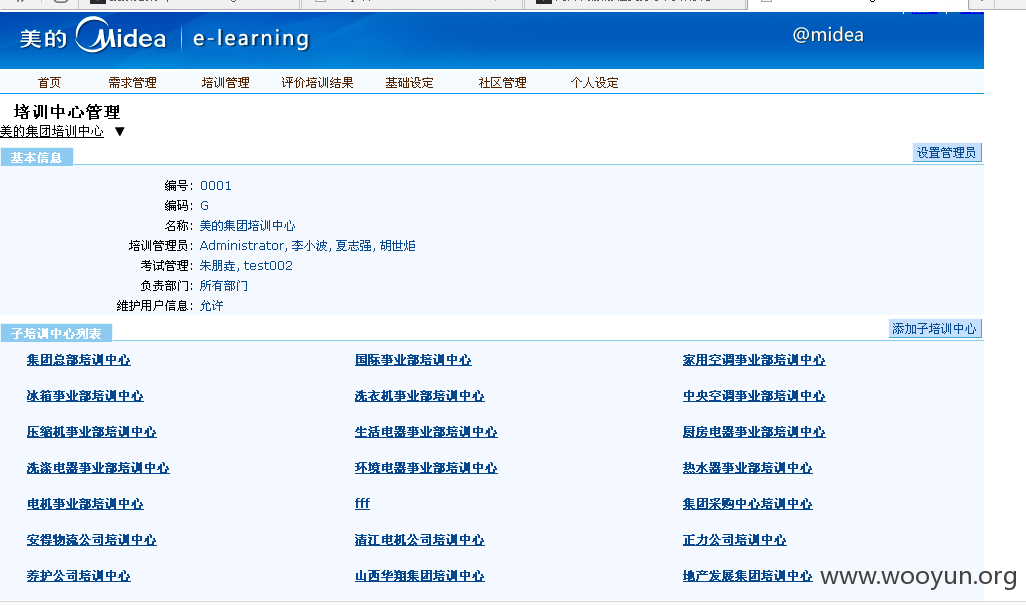Click the administrators list starting with Administrator
1026x605 pixels.
tap(308, 245)
